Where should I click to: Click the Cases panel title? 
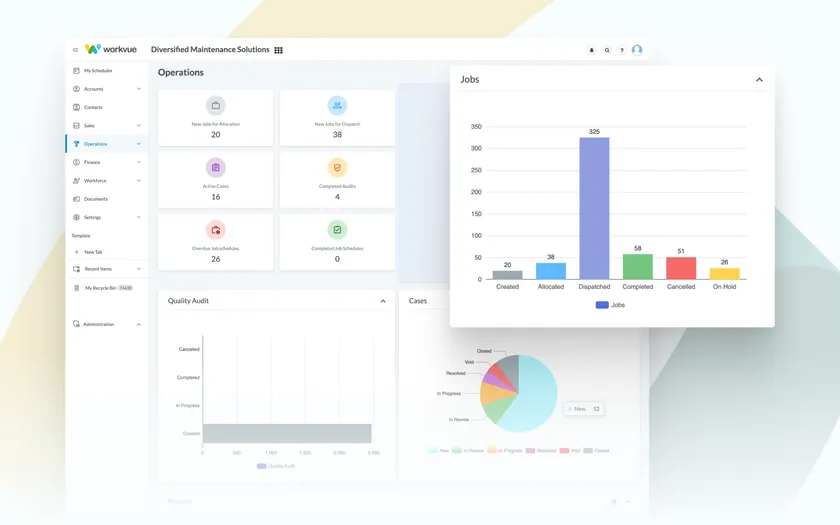418,301
